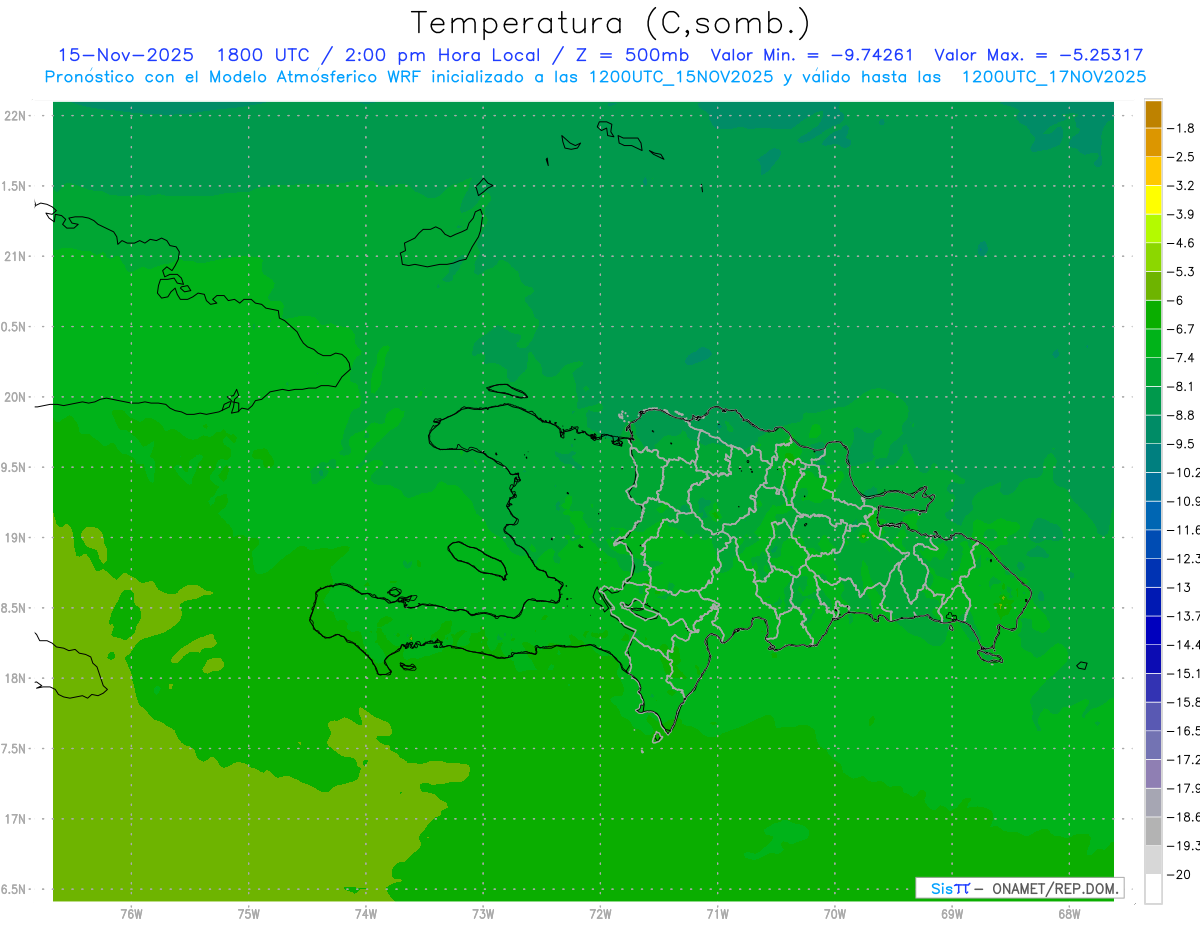Pick the white legend swatch beside -20
Image resolution: width=1200 pixels, height=927 pixels.
click(1153, 888)
